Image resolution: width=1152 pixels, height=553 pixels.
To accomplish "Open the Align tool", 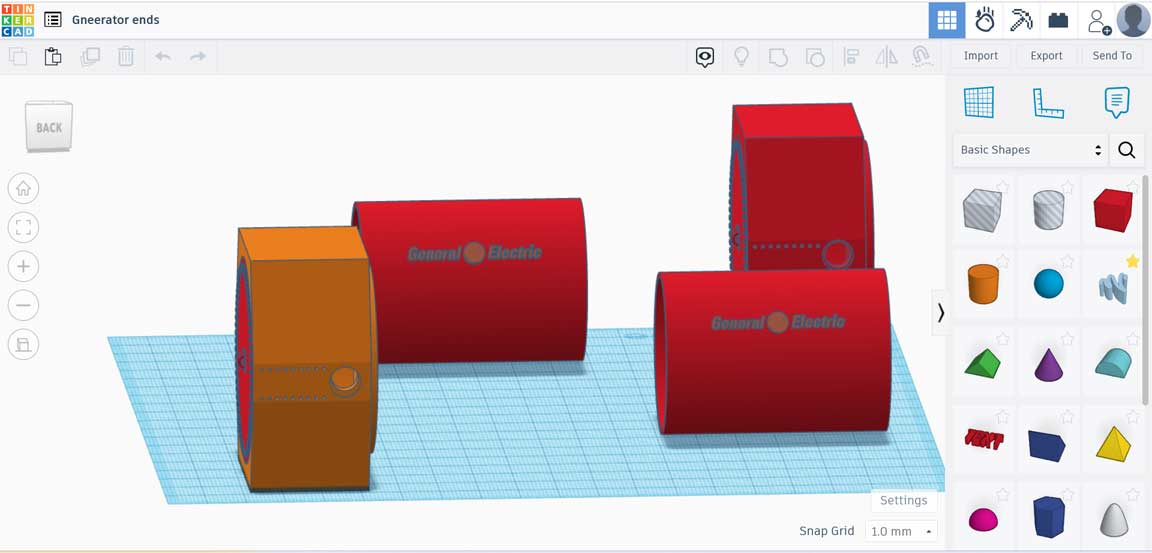I will (851, 57).
